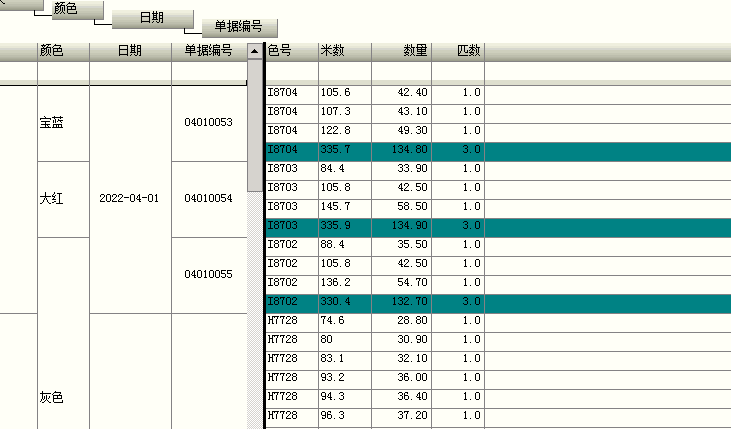Image resolution: width=731 pixels, height=429 pixels.
Task: Select the 134.80 quantity subtotal cell
Action: click(402, 150)
